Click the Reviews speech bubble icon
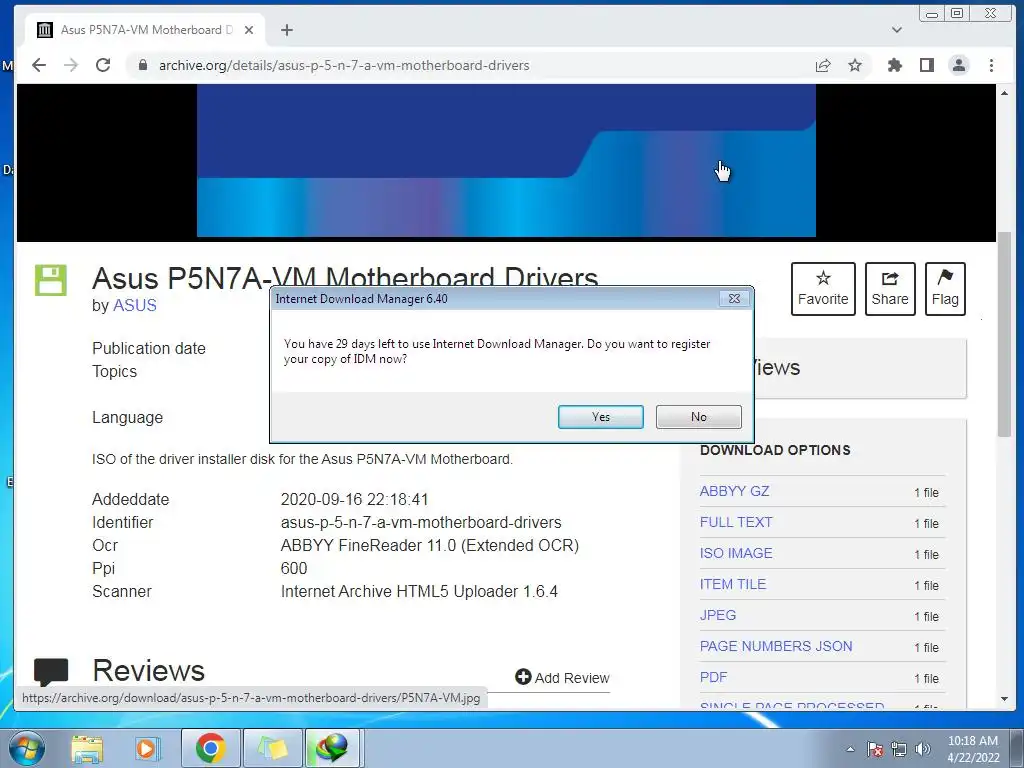Image resolution: width=1024 pixels, height=768 pixels. (51, 672)
